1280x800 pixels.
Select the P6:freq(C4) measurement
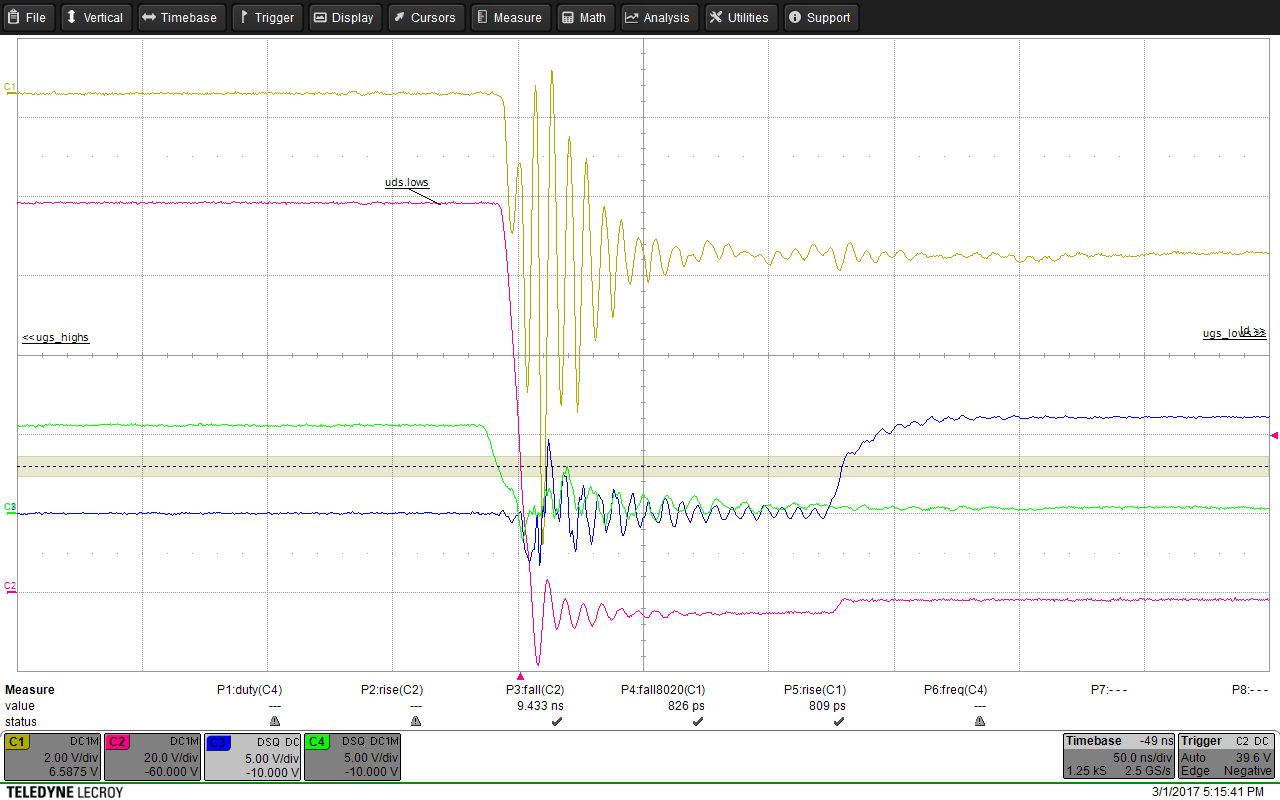(955, 690)
